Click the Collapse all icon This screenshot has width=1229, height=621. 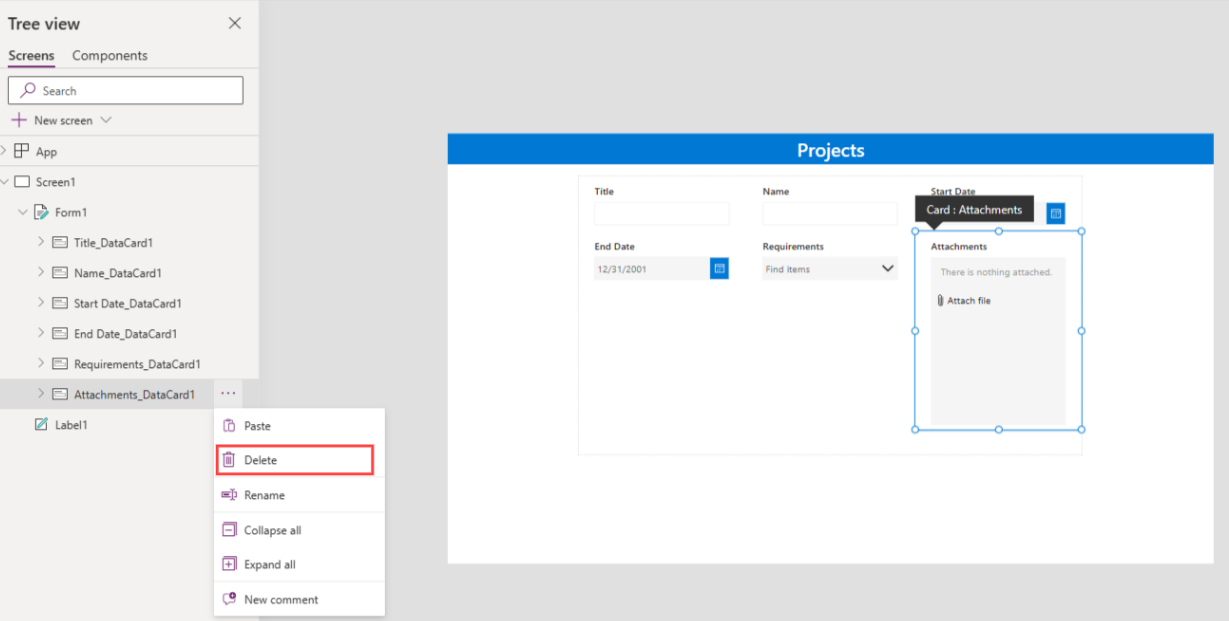[x=231, y=529]
